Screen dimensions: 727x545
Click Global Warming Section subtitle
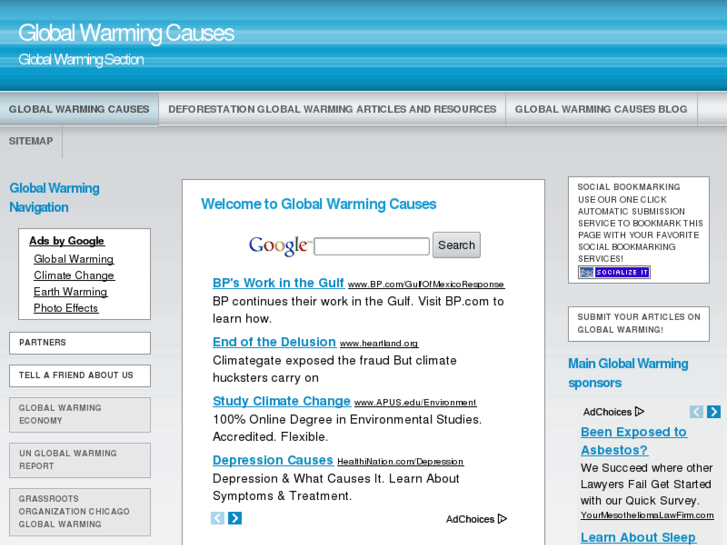(81, 60)
